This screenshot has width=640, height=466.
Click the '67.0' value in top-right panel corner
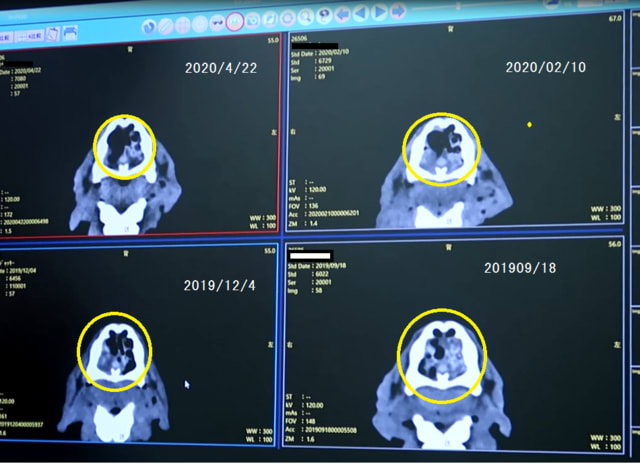click(615, 18)
